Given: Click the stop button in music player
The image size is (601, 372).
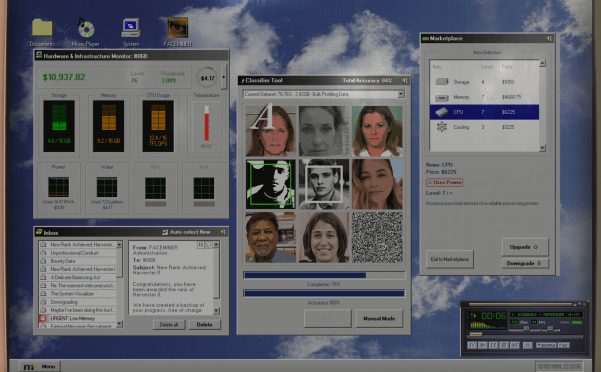Looking at the screenshot, I should click(x=504, y=345).
